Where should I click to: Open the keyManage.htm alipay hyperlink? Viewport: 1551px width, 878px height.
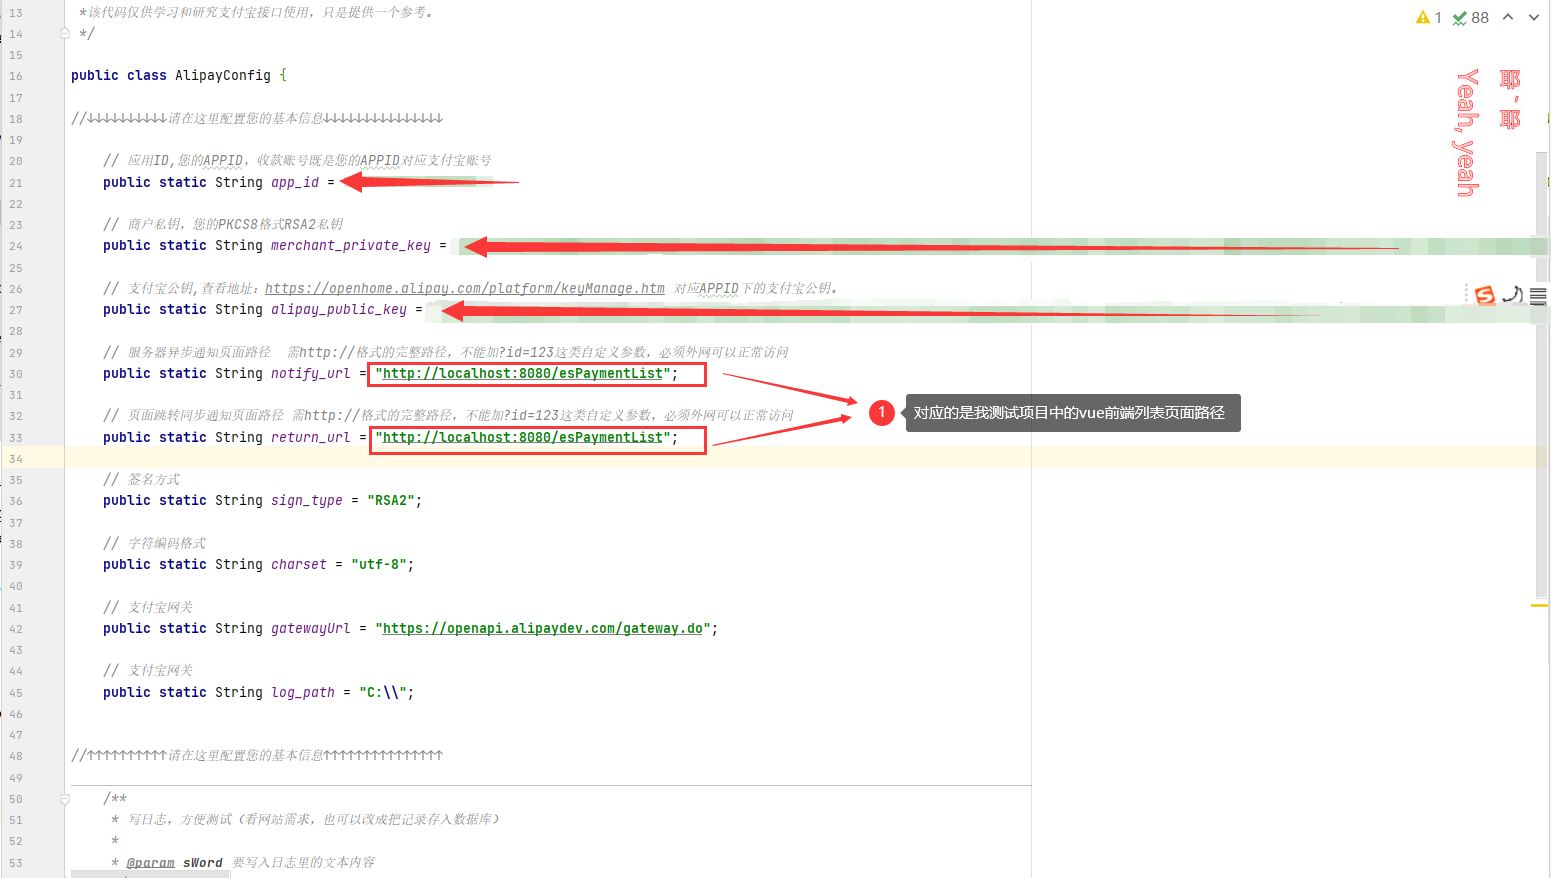tap(464, 288)
